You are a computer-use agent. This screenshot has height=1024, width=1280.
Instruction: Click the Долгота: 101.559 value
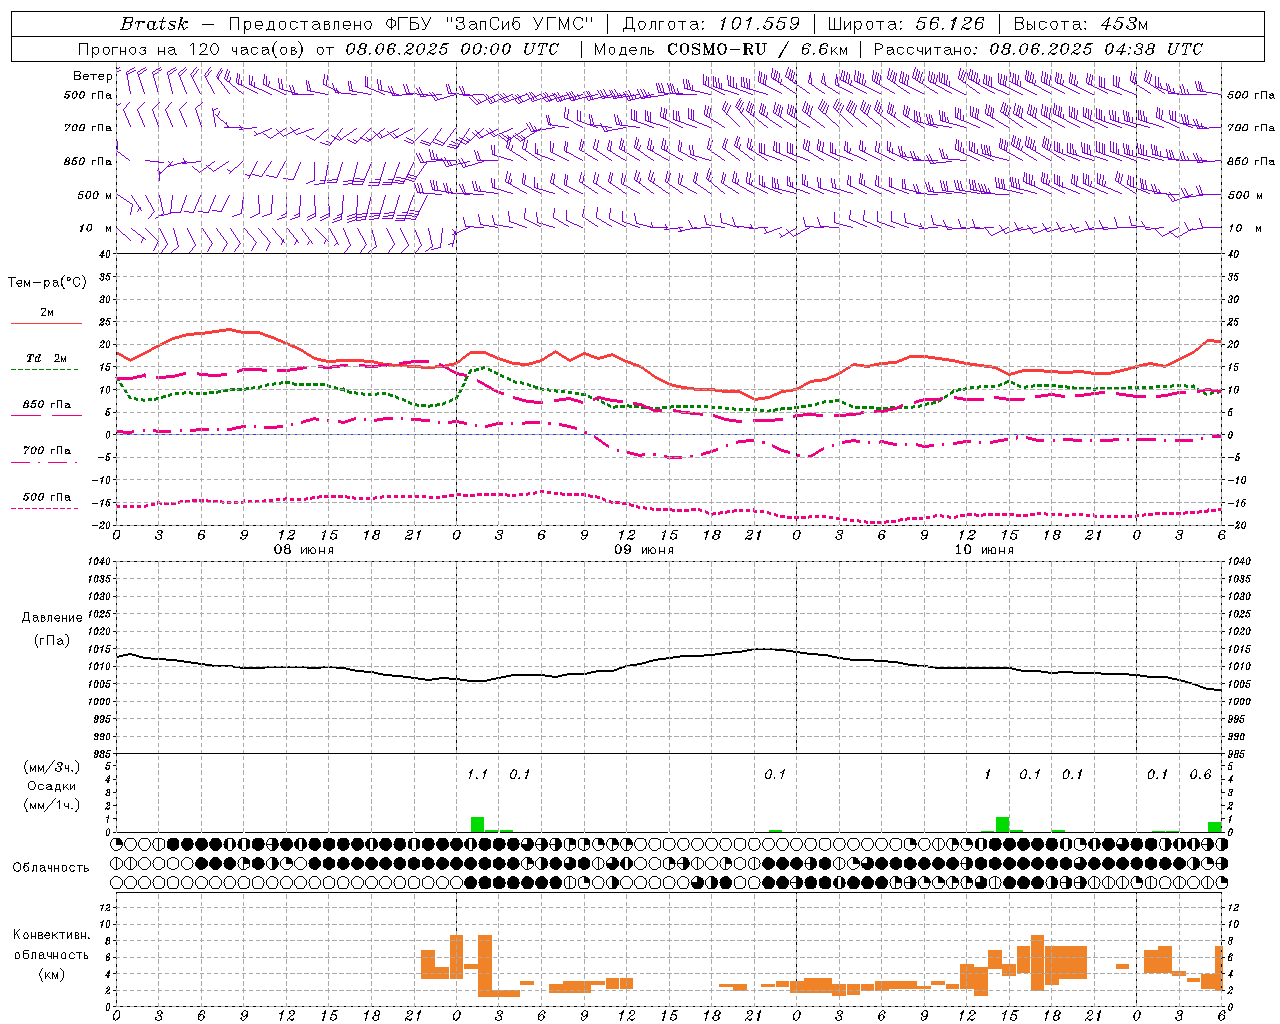point(711,24)
